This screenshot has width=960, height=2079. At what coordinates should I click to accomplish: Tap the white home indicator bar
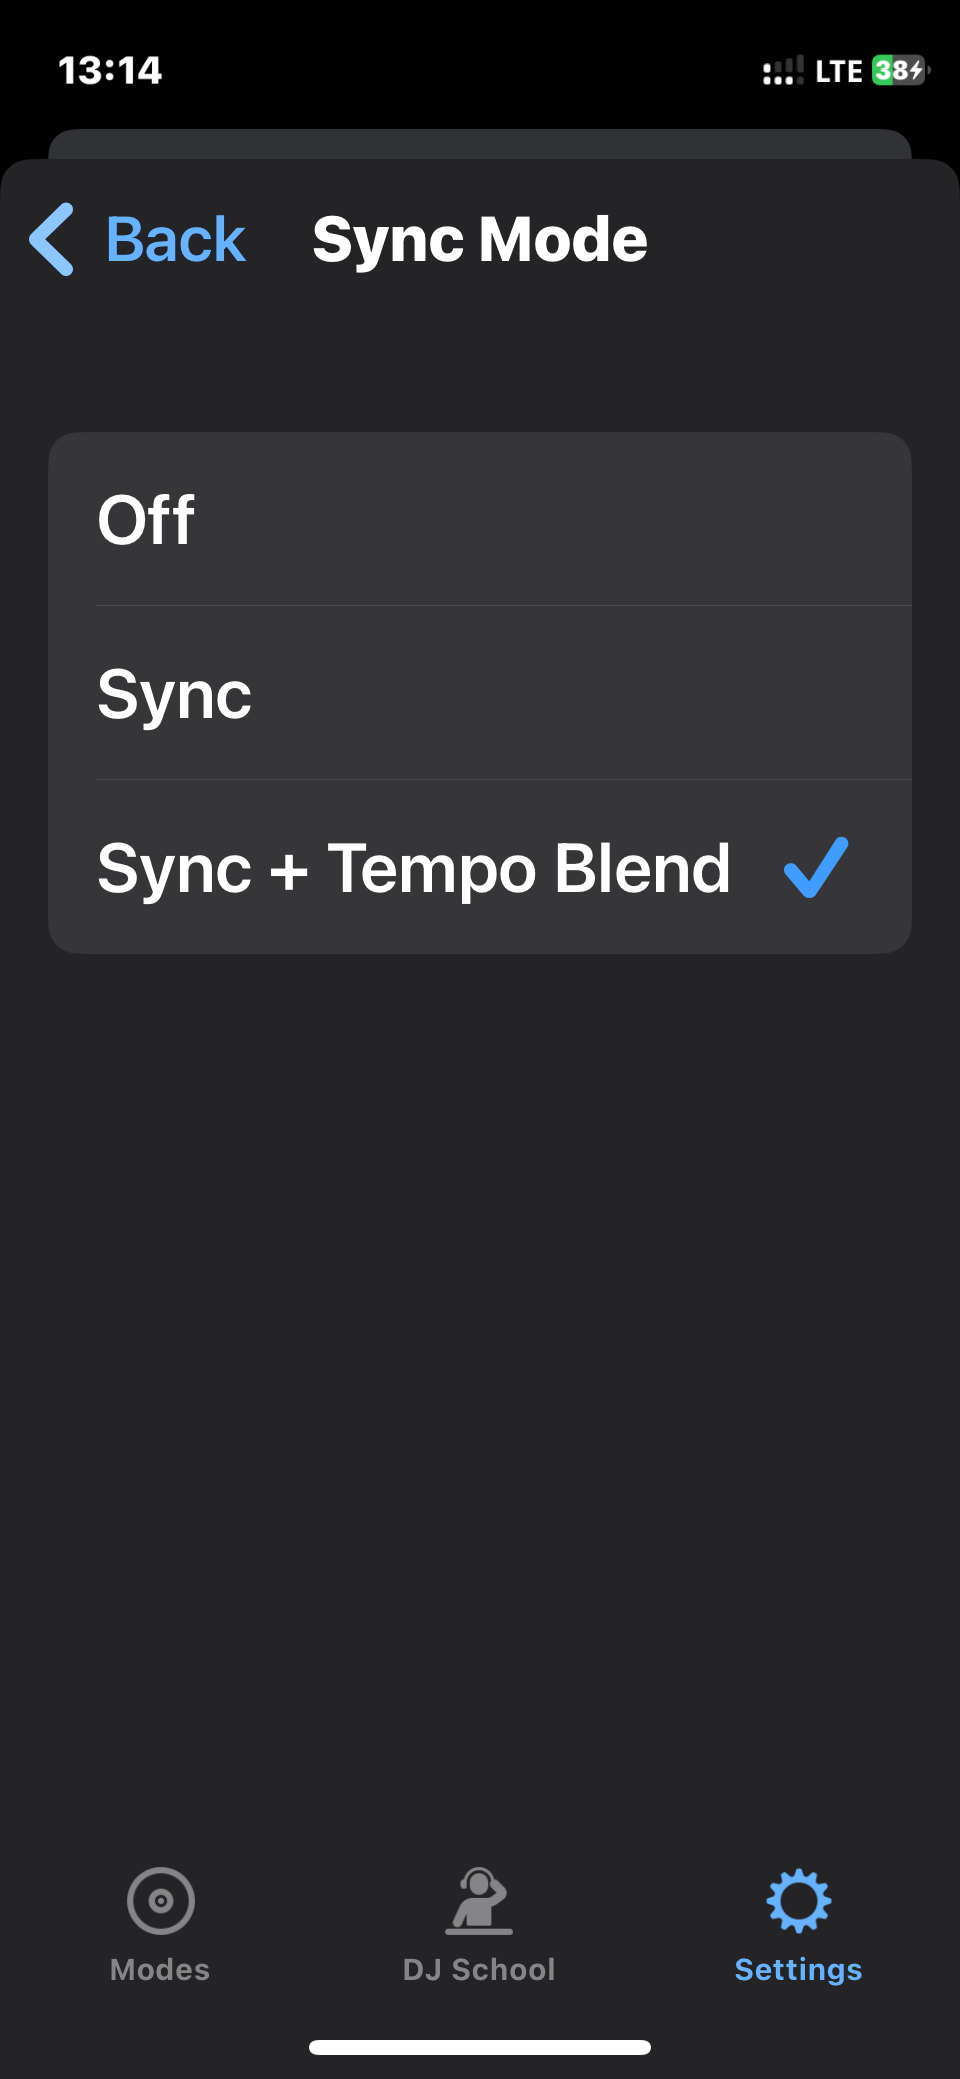(x=480, y=2047)
